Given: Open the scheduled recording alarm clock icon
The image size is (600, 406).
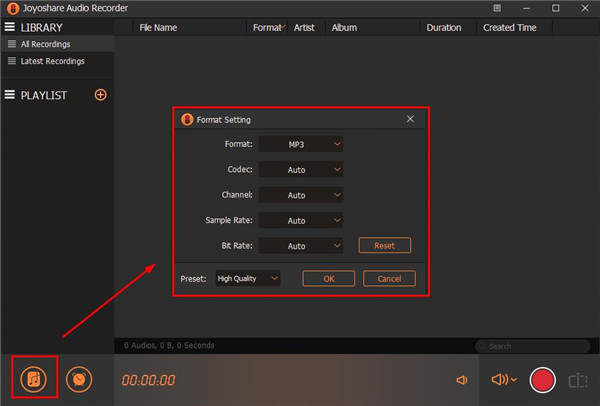Looking at the screenshot, I should 79,379.
